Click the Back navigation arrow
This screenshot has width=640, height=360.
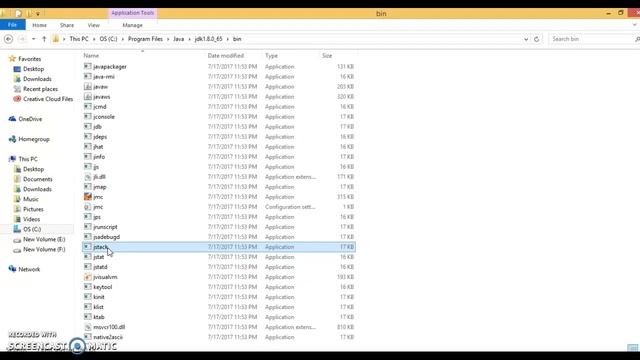pyautogui.click(x=8, y=39)
